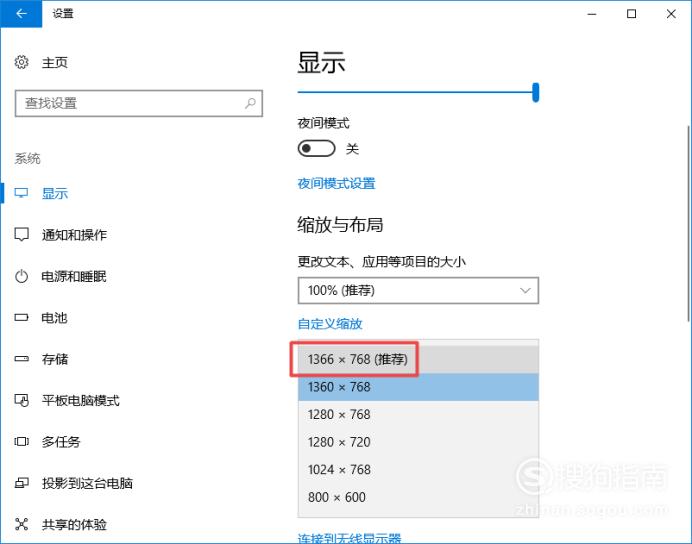Click the shared experiences icon
The image size is (692, 544).
pyautogui.click(x=21, y=524)
